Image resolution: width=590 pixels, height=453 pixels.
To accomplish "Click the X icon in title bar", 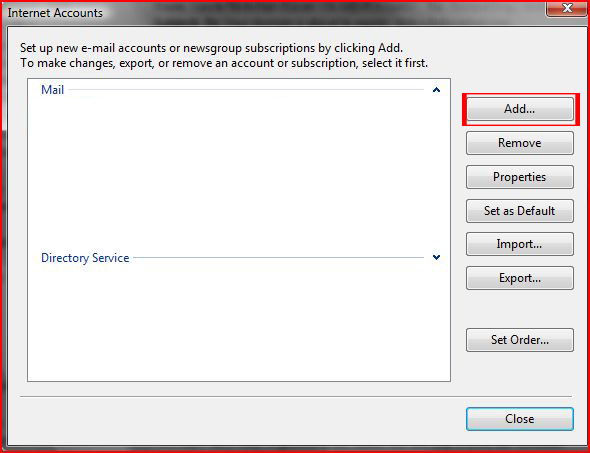I will (x=567, y=8).
